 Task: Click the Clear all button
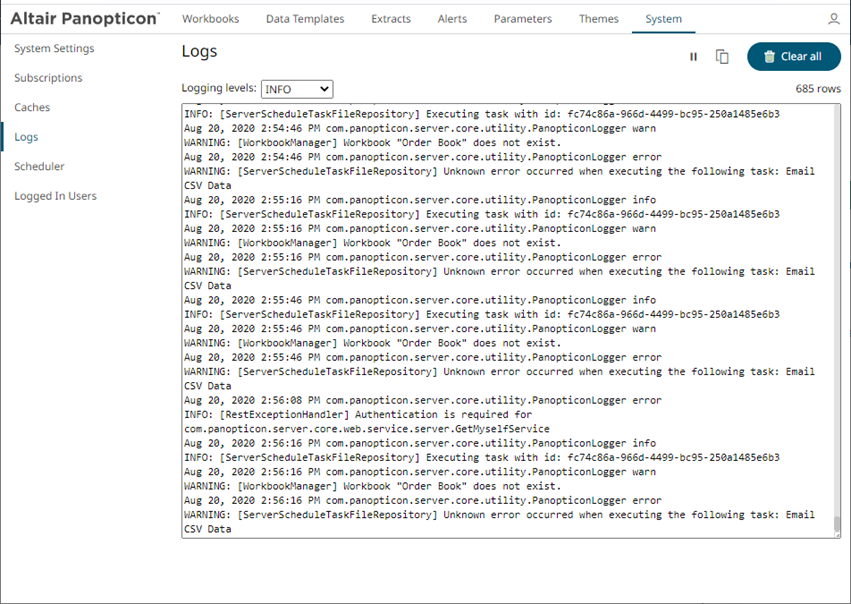pyautogui.click(x=793, y=57)
